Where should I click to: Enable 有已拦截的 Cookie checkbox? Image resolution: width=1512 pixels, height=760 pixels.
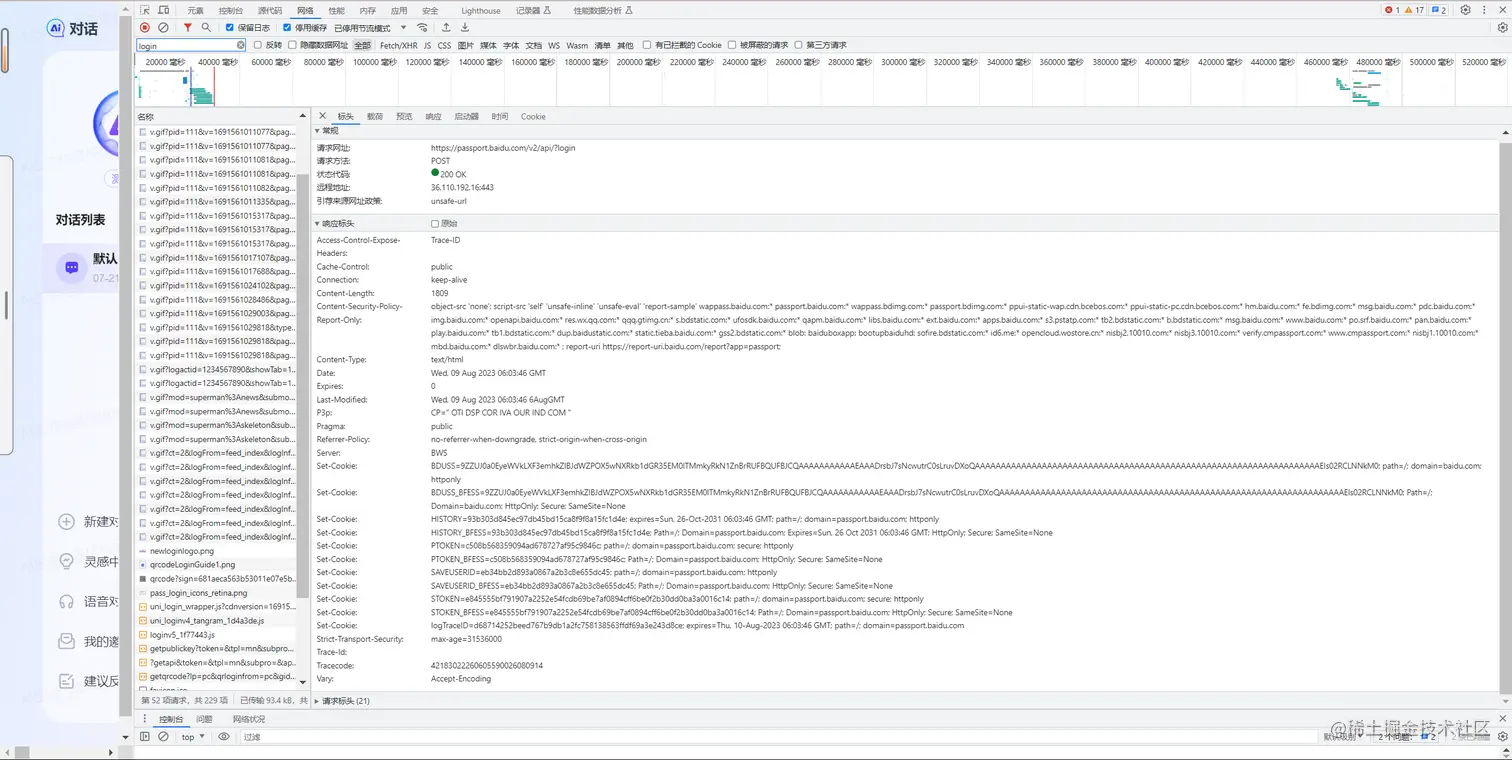(x=647, y=45)
